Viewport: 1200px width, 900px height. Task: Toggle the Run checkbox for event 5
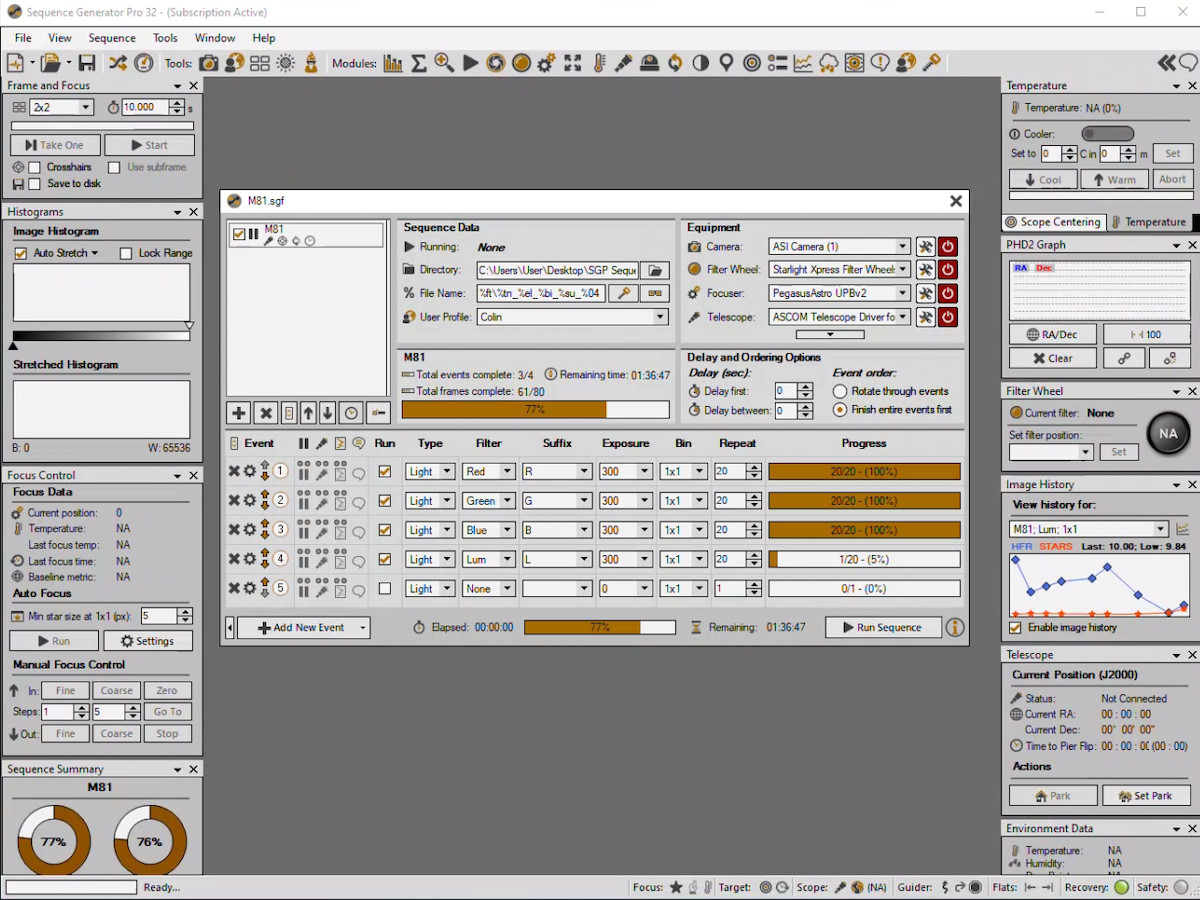(385, 589)
